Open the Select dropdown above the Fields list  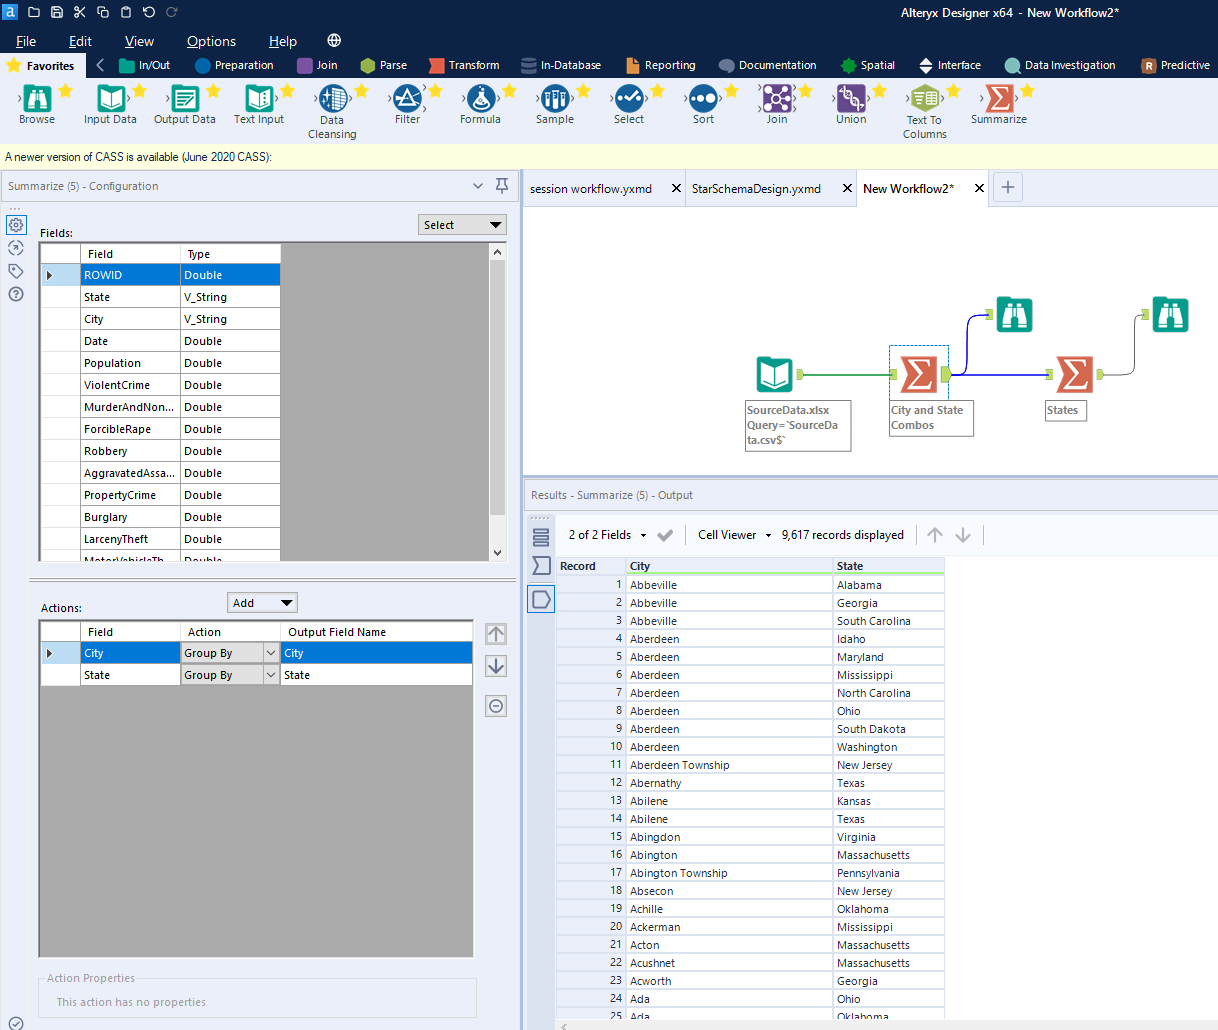462,224
